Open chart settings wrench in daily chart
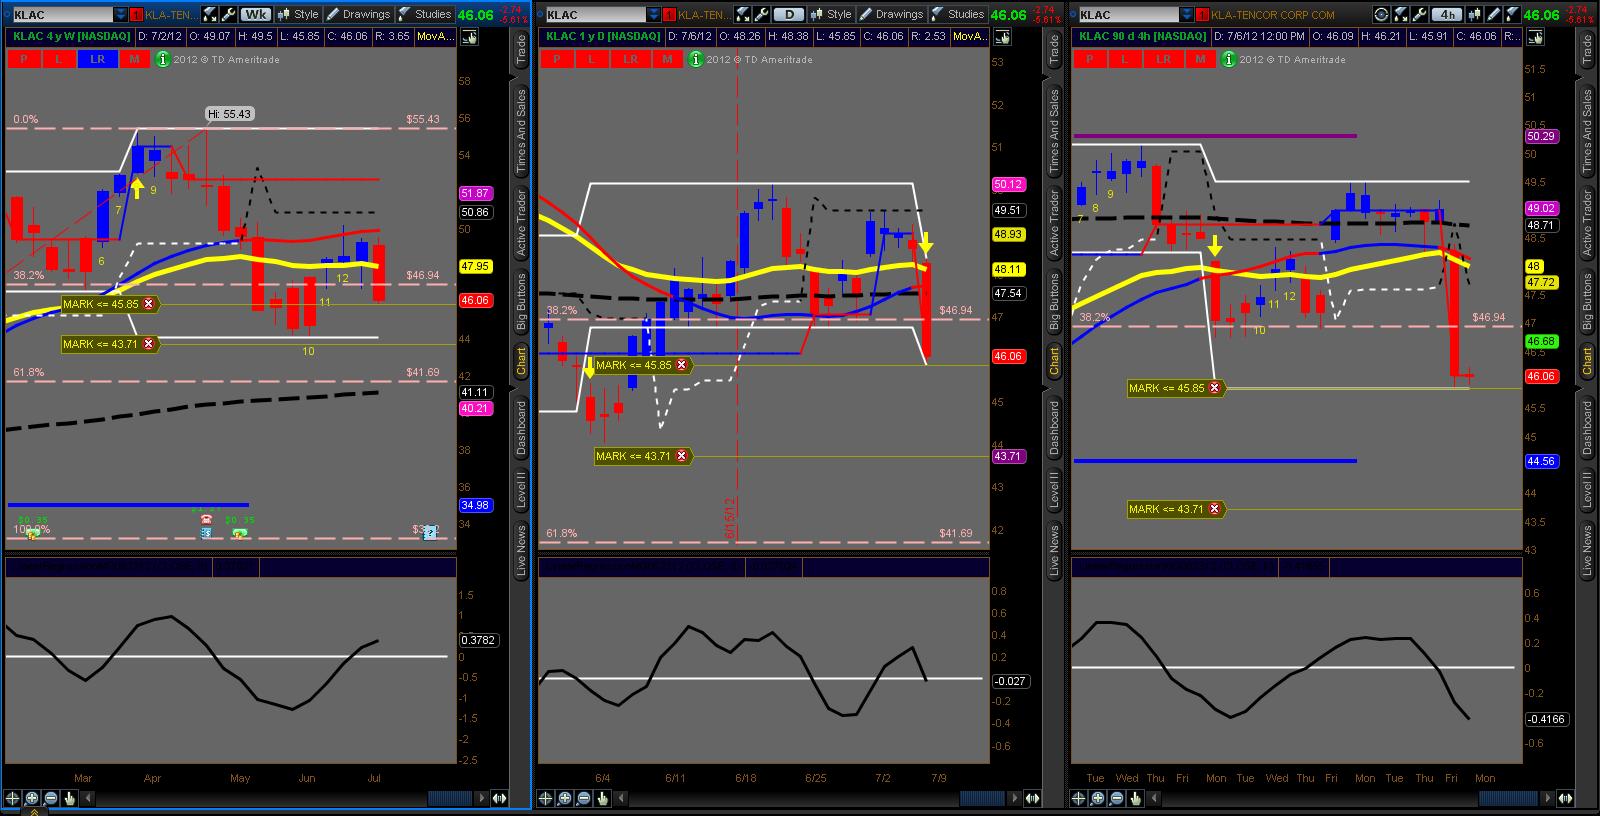The width and height of the screenshot is (1600, 816). tap(760, 14)
